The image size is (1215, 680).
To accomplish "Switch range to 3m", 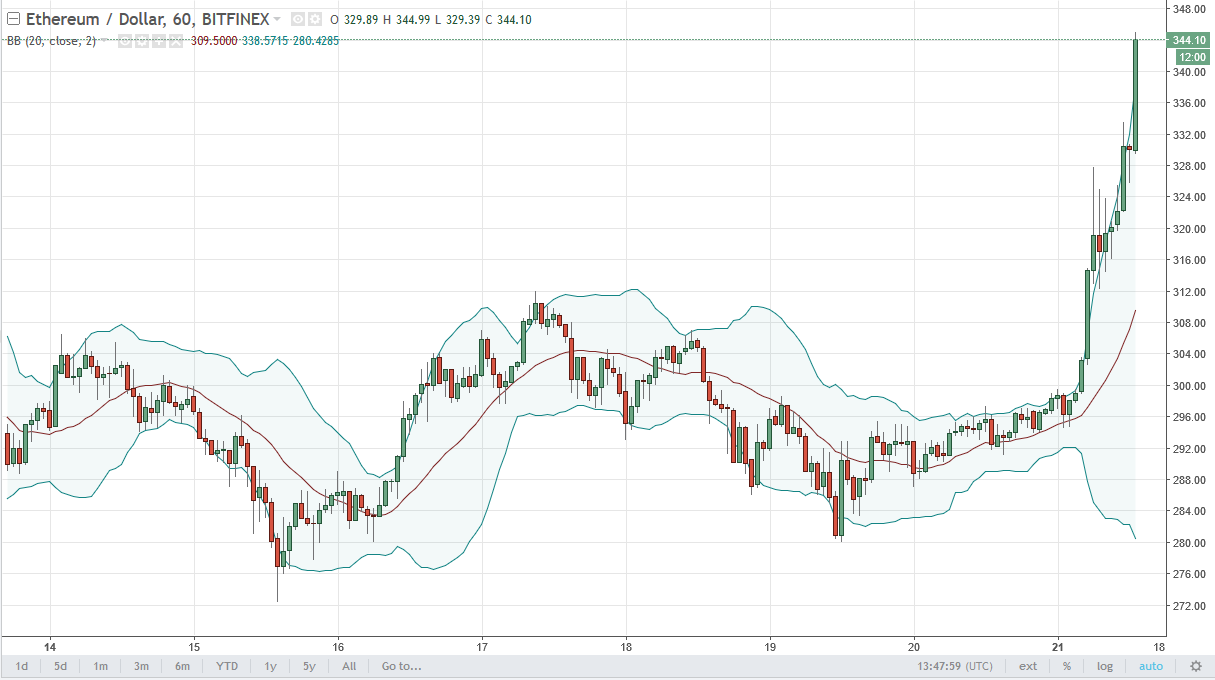I will [x=141, y=666].
